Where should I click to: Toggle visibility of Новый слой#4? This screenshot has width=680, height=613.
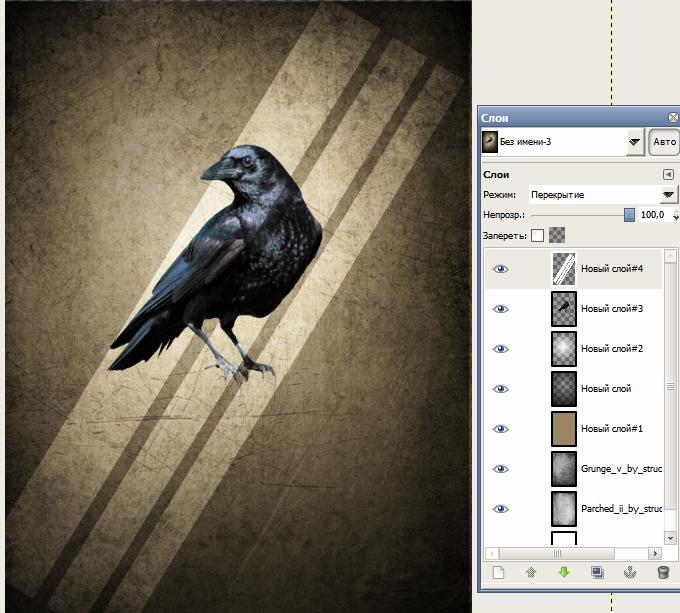coord(500,269)
